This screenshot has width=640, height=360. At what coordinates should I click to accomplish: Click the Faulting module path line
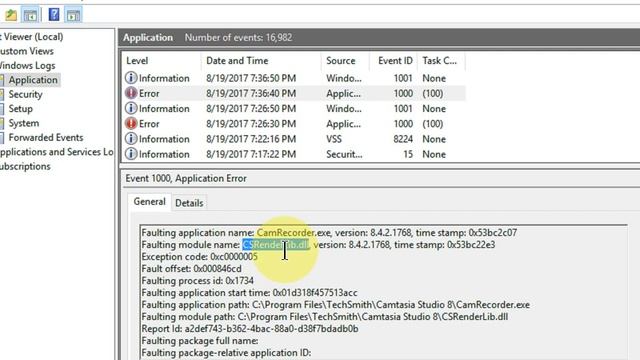(325, 317)
